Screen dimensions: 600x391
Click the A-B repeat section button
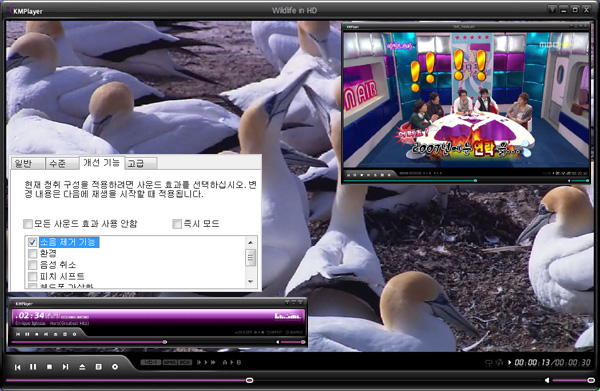(x=232, y=362)
